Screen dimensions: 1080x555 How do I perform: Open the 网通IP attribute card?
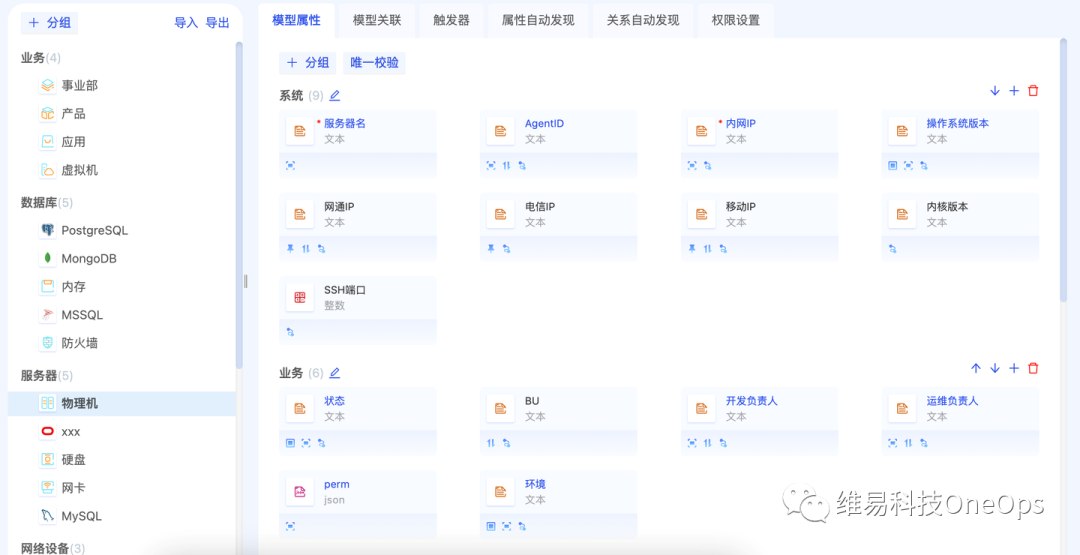click(x=357, y=227)
